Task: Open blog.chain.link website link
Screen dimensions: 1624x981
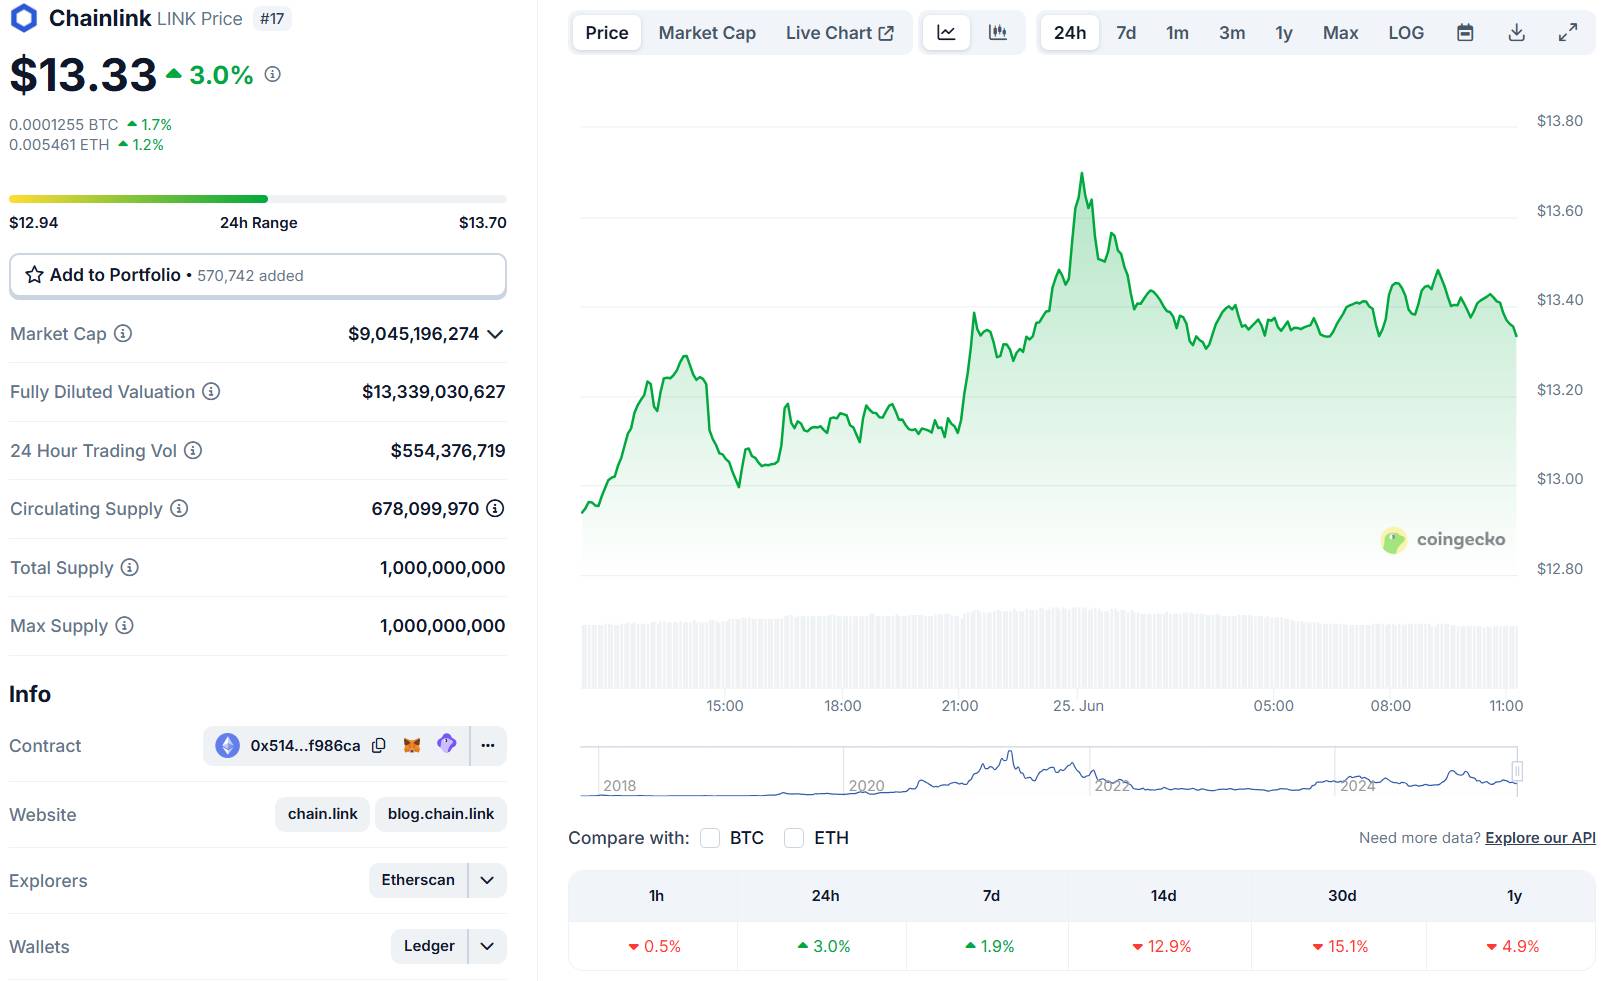Action: [x=441, y=814]
